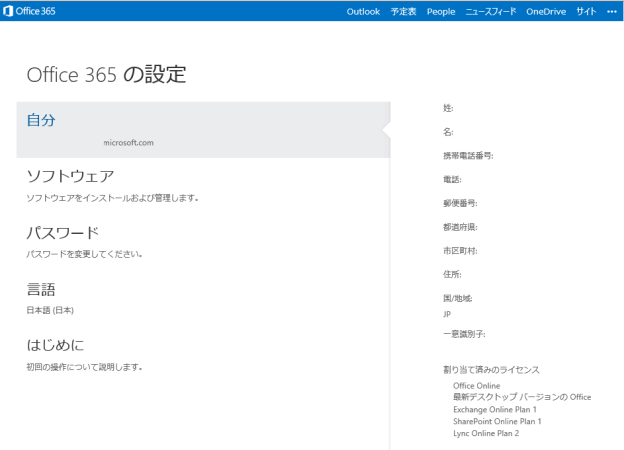
Task: Open the はじめに getting started section
Action: point(55,345)
